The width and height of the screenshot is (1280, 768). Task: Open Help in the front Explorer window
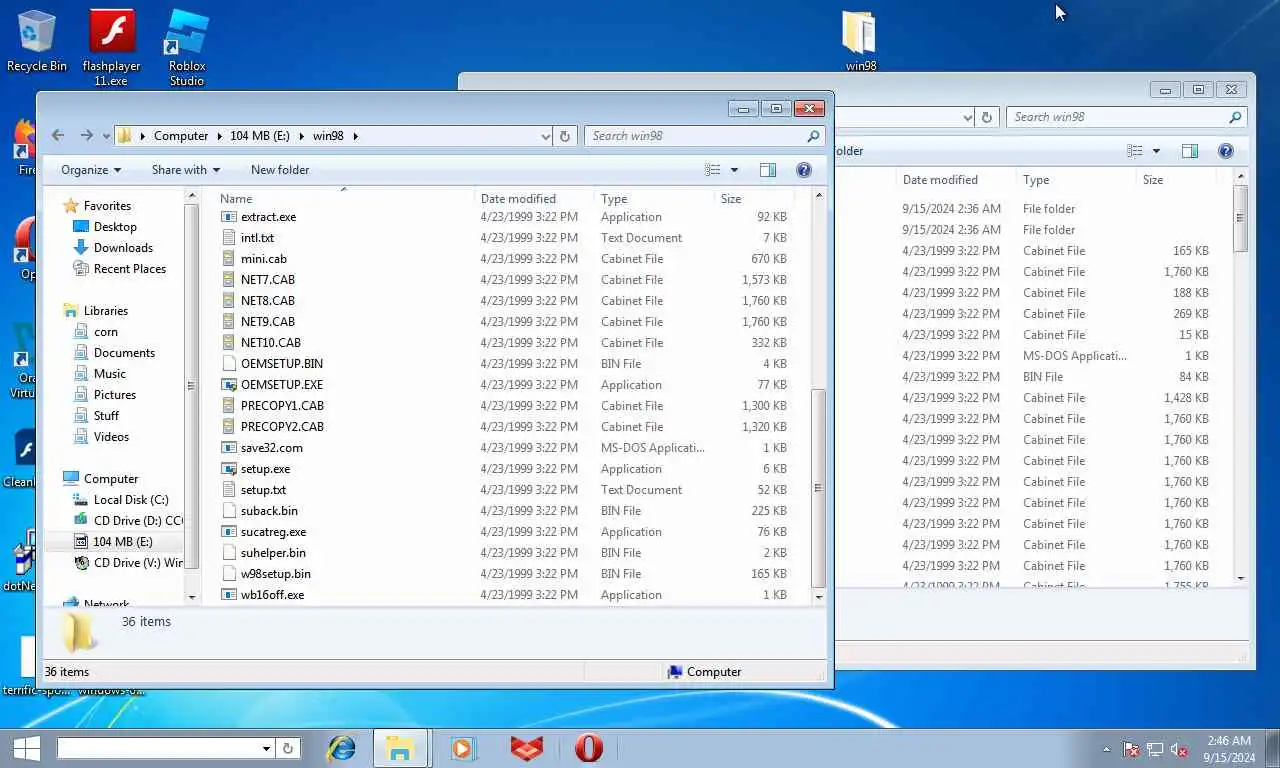point(803,170)
